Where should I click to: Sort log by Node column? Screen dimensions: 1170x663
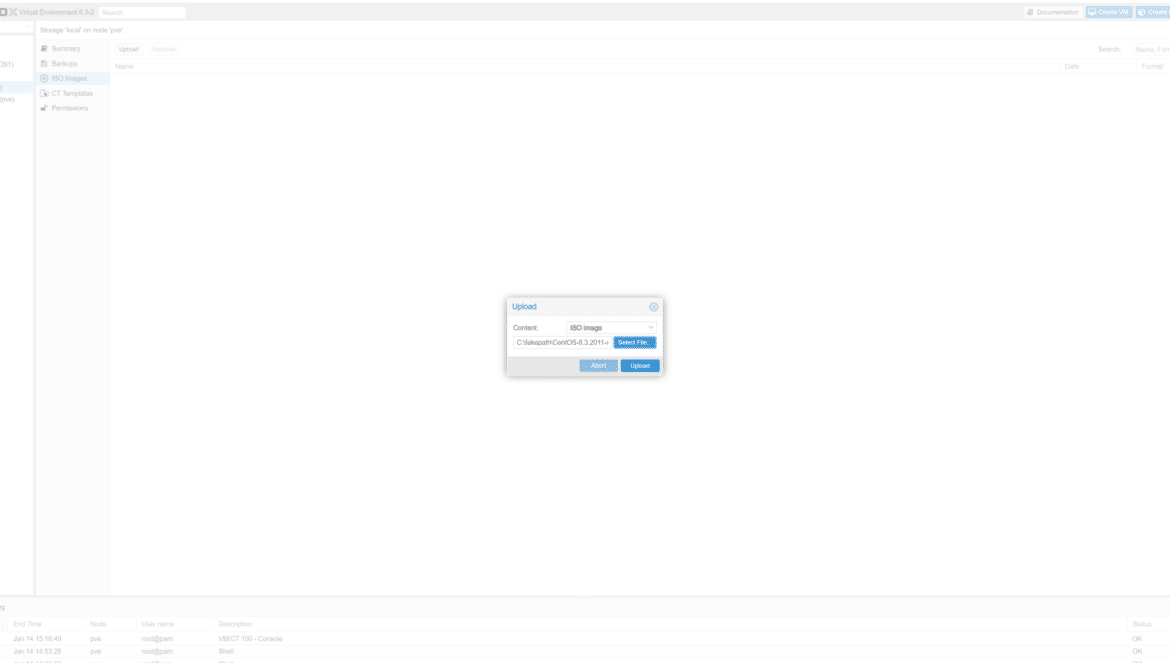110,624
